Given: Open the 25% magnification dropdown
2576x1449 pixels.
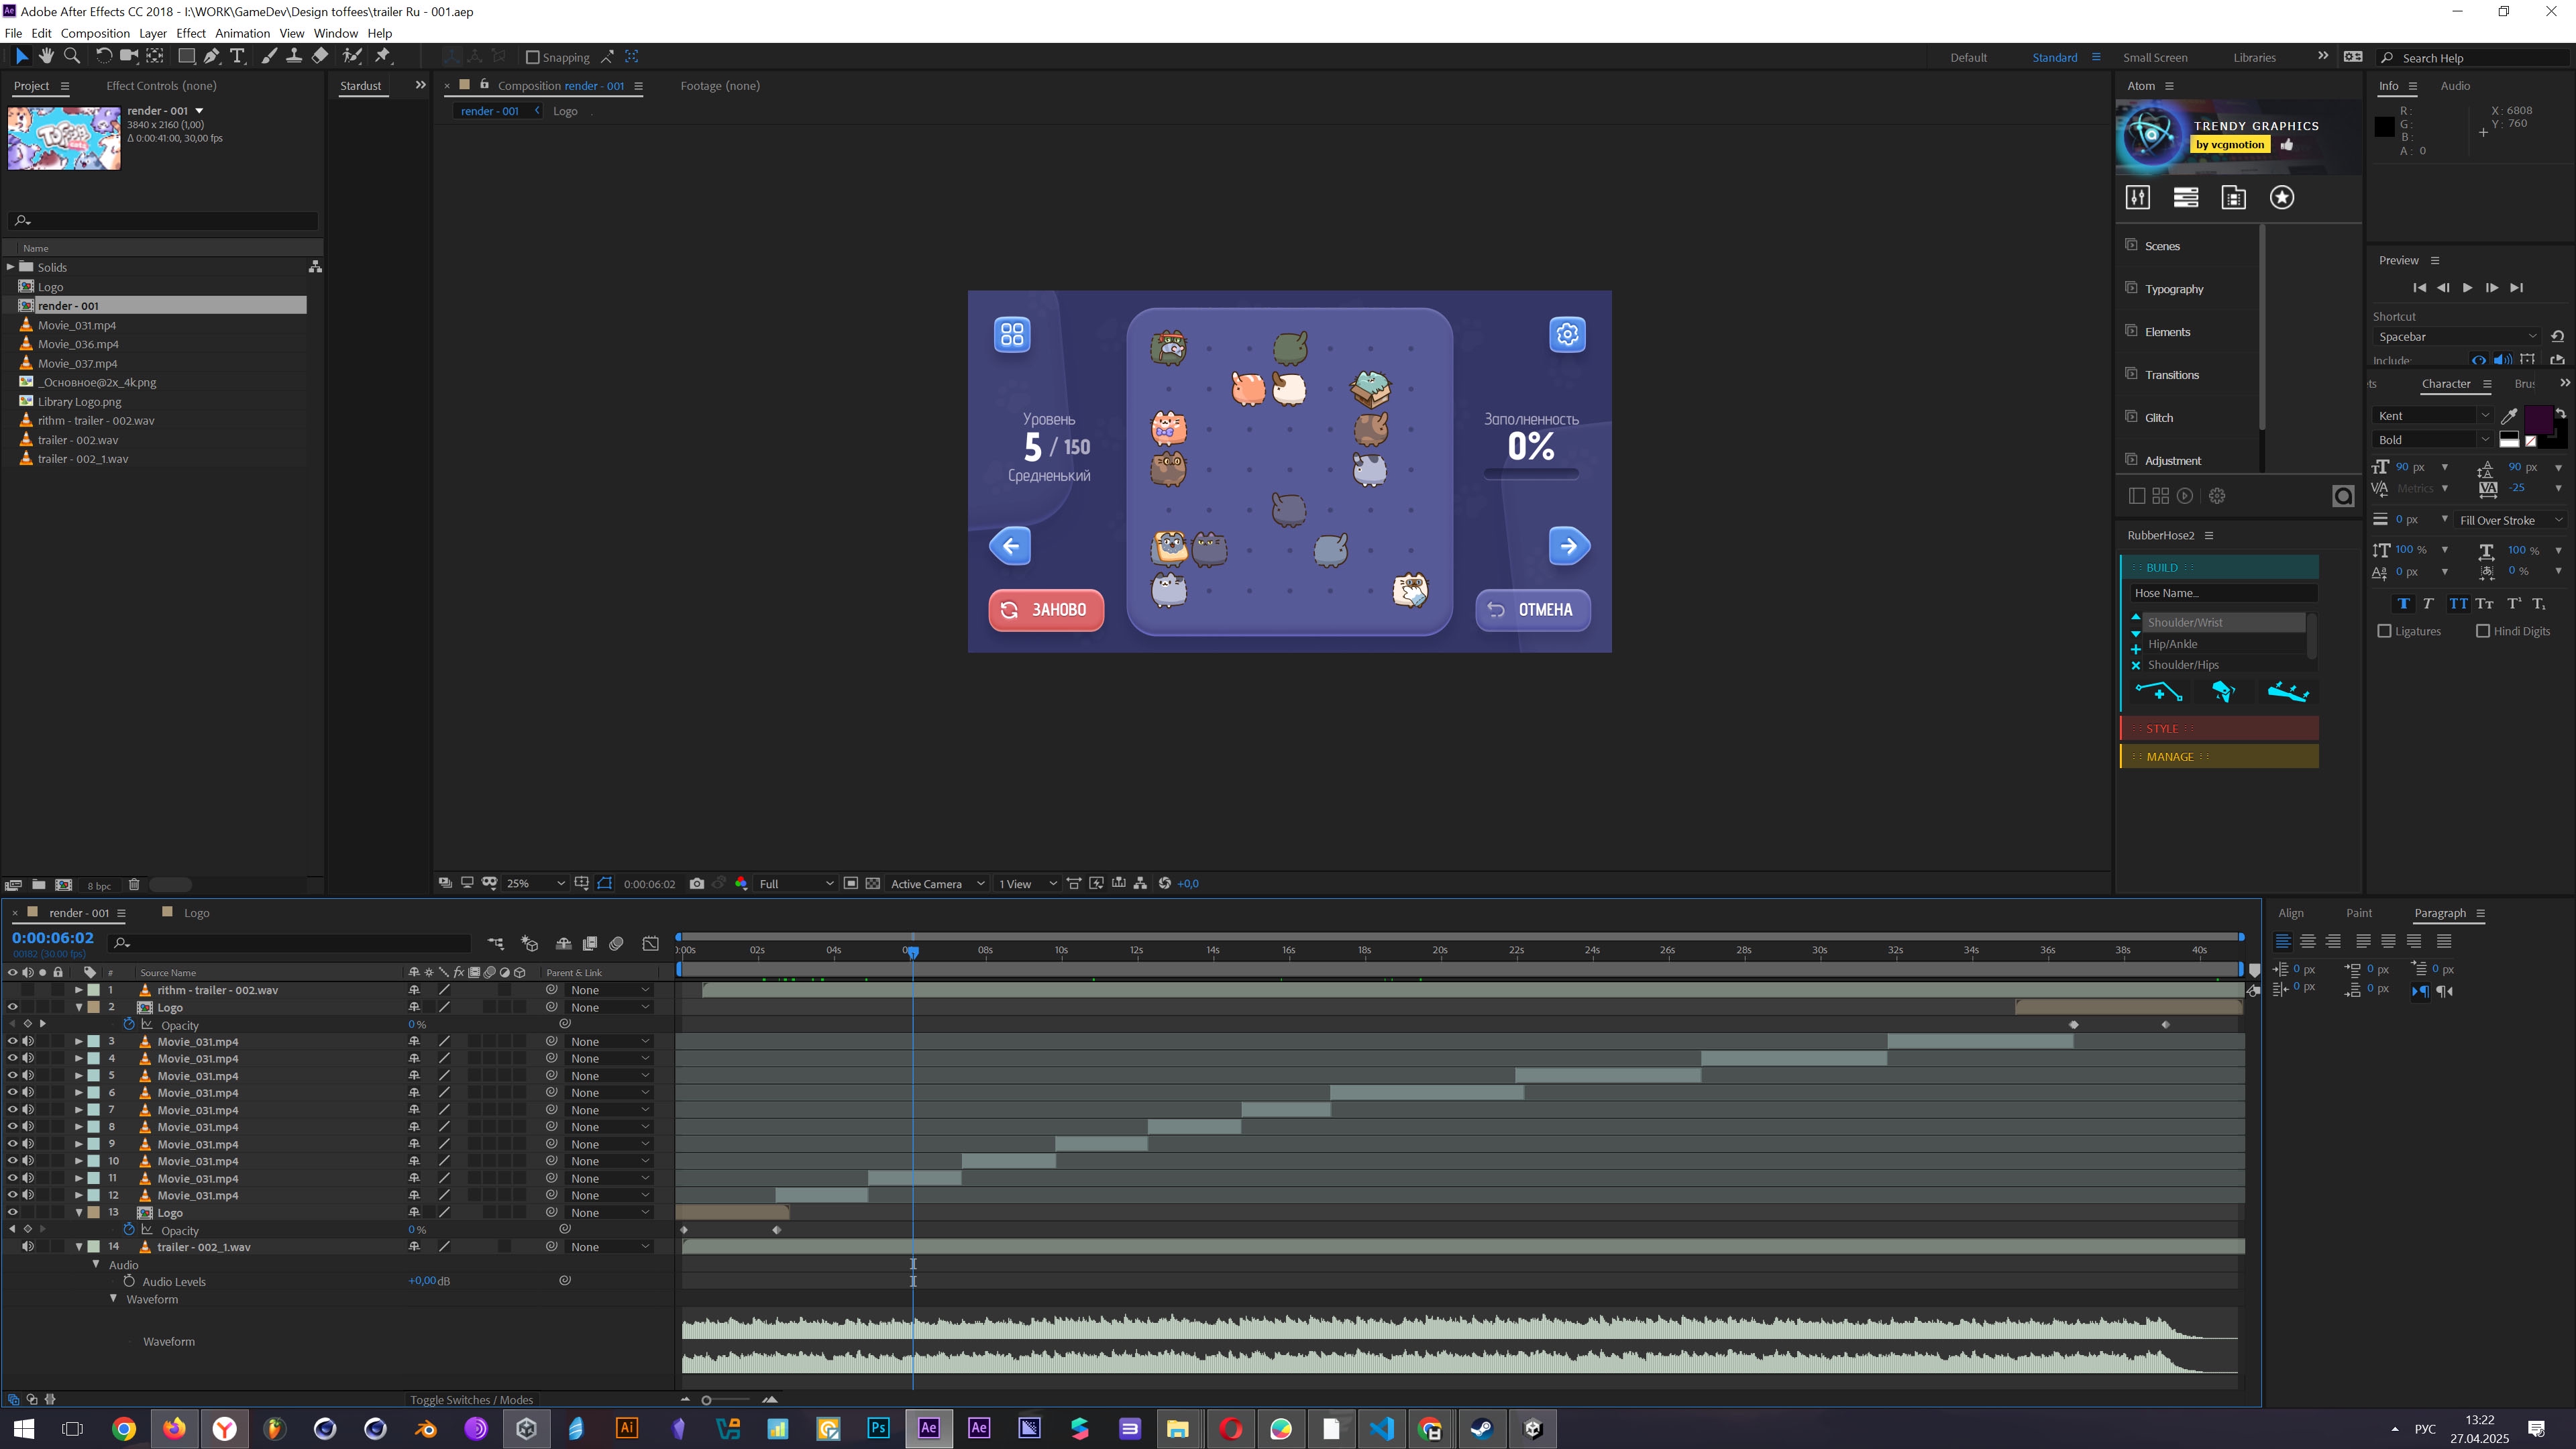Looking at the screenshot, I should 536,884.
